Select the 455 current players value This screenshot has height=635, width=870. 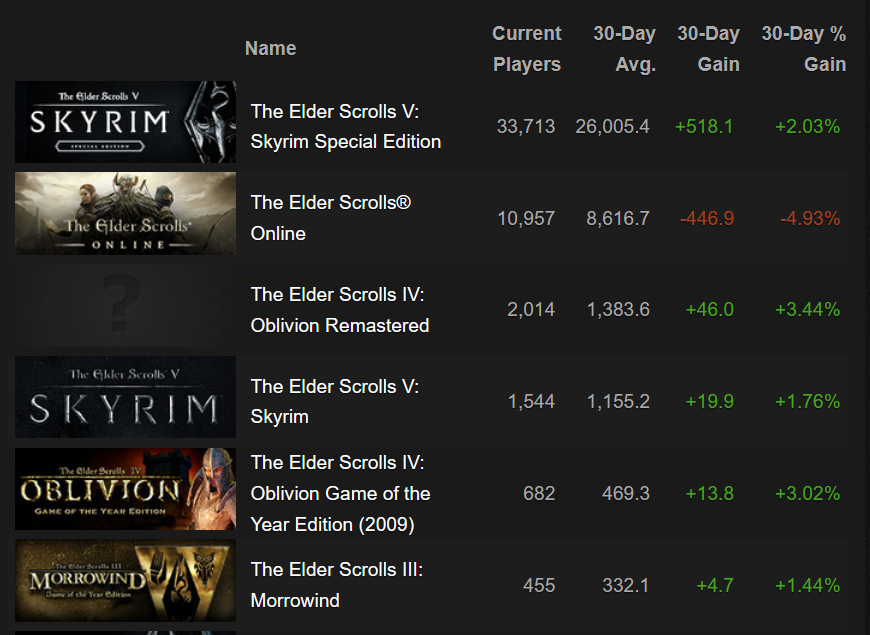pyautogui.click(x=539, y=585)
